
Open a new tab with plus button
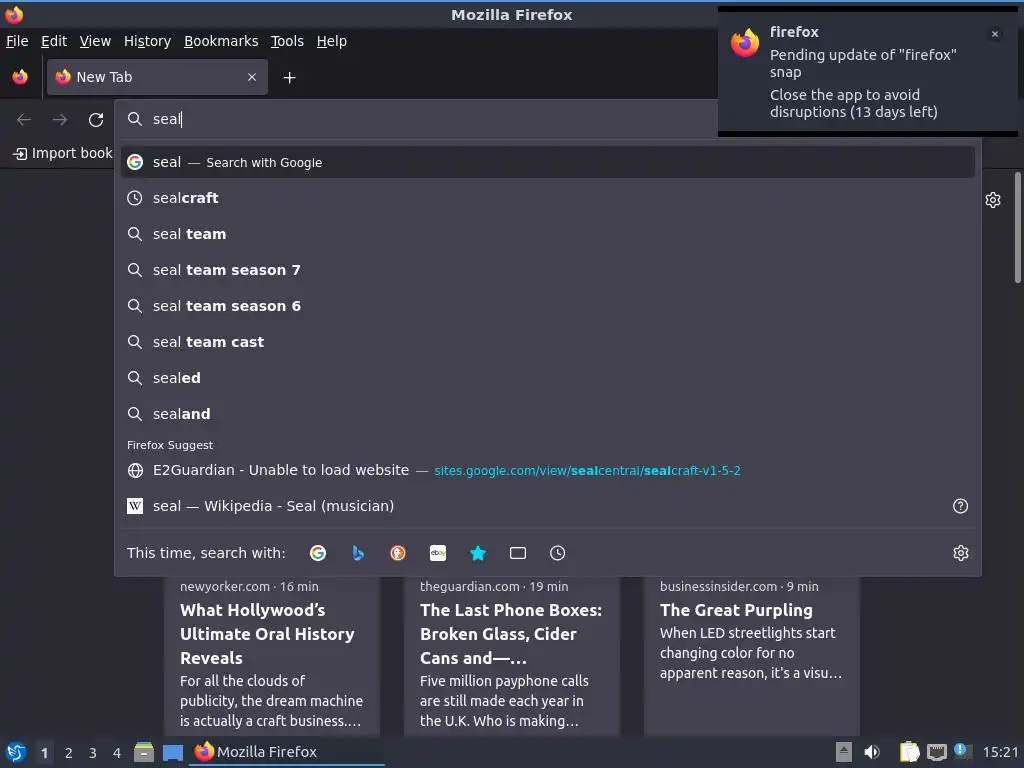click(x=289, y=78)
